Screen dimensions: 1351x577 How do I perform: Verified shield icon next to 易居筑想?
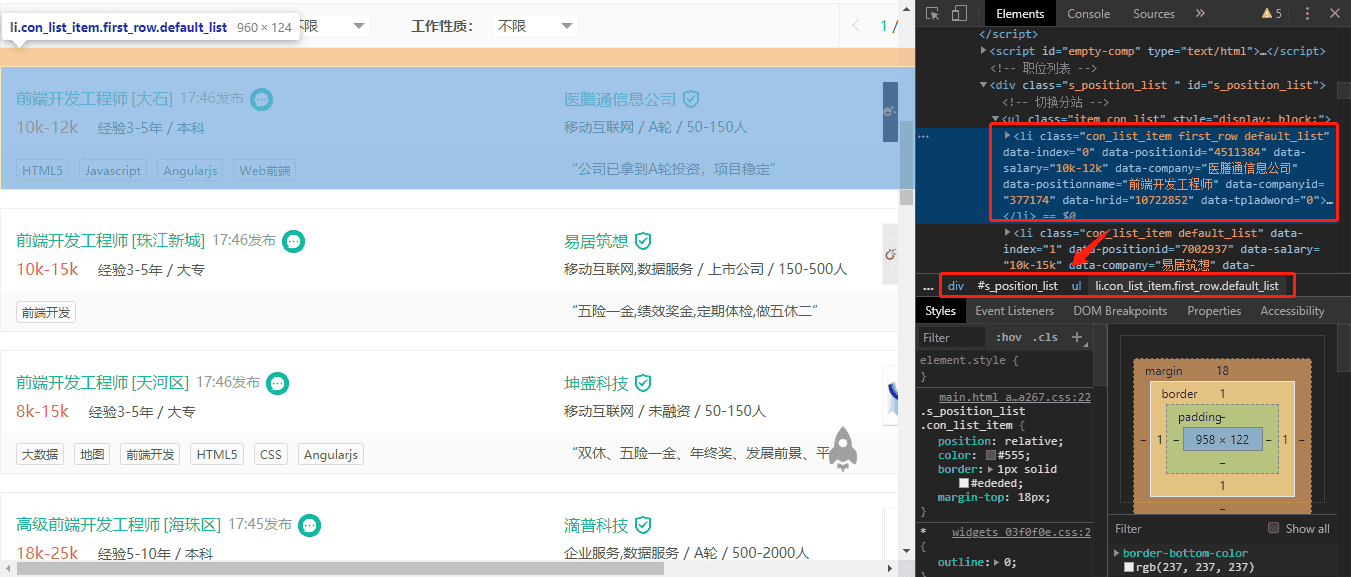coord(643,241)
